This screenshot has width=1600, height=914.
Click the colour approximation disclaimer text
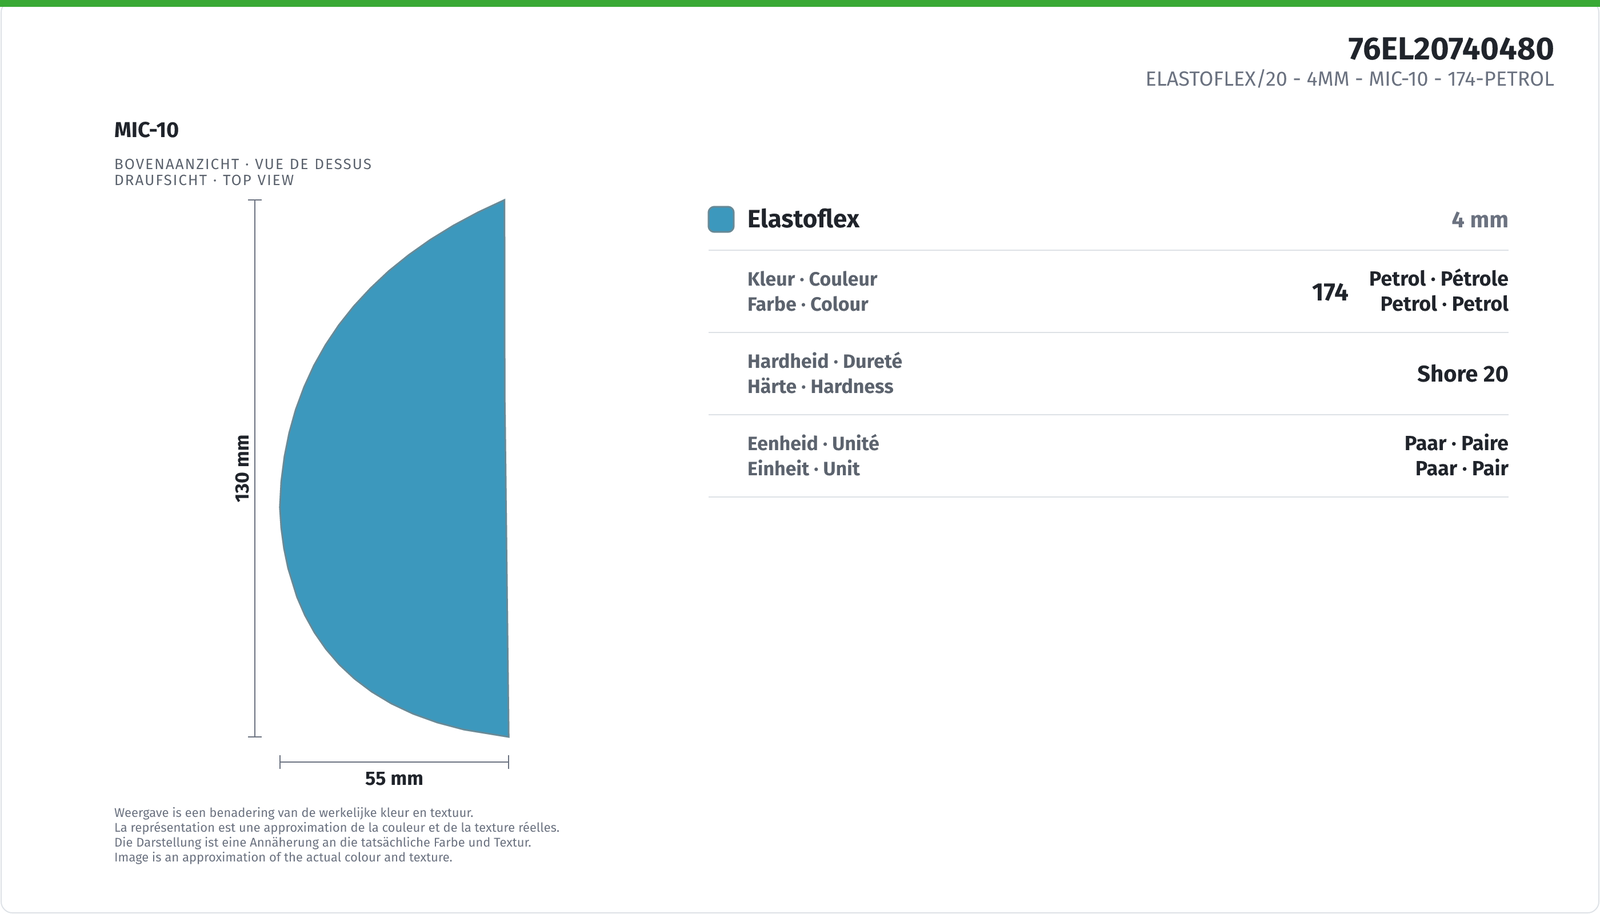pos(337,835)
